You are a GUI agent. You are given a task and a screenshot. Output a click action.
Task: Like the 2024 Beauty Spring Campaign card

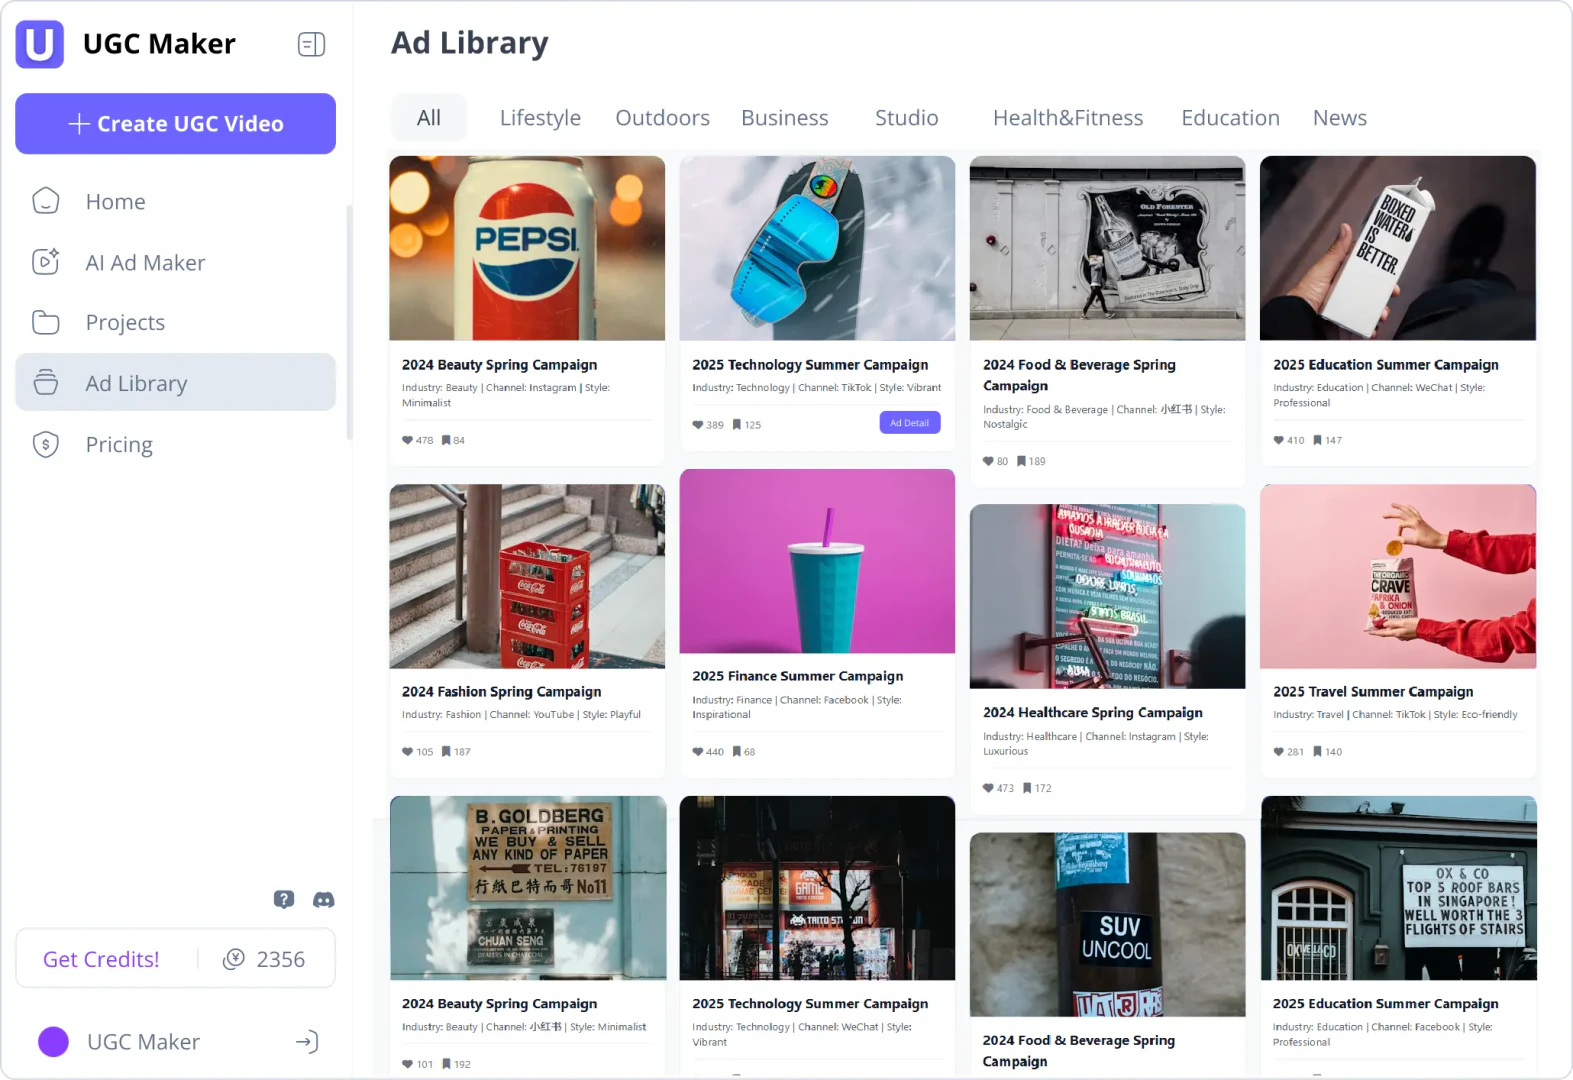pyautogui.click(x=408, y=440)
